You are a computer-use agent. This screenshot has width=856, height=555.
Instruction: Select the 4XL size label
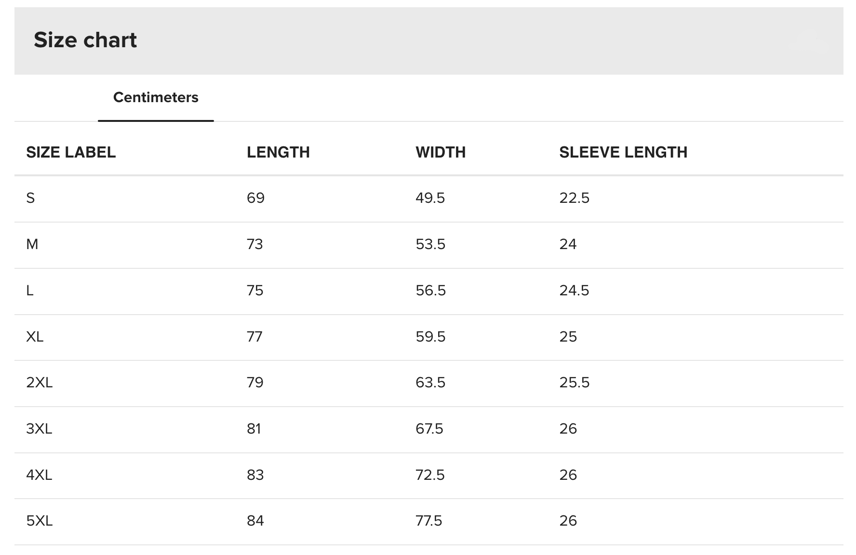(x=39, y=475)
